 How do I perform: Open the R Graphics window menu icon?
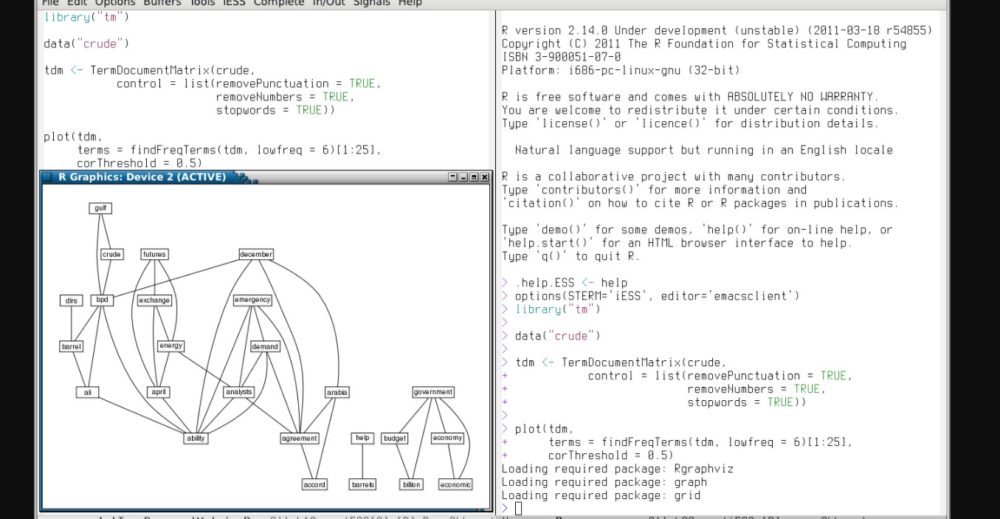tap(47, 177)
